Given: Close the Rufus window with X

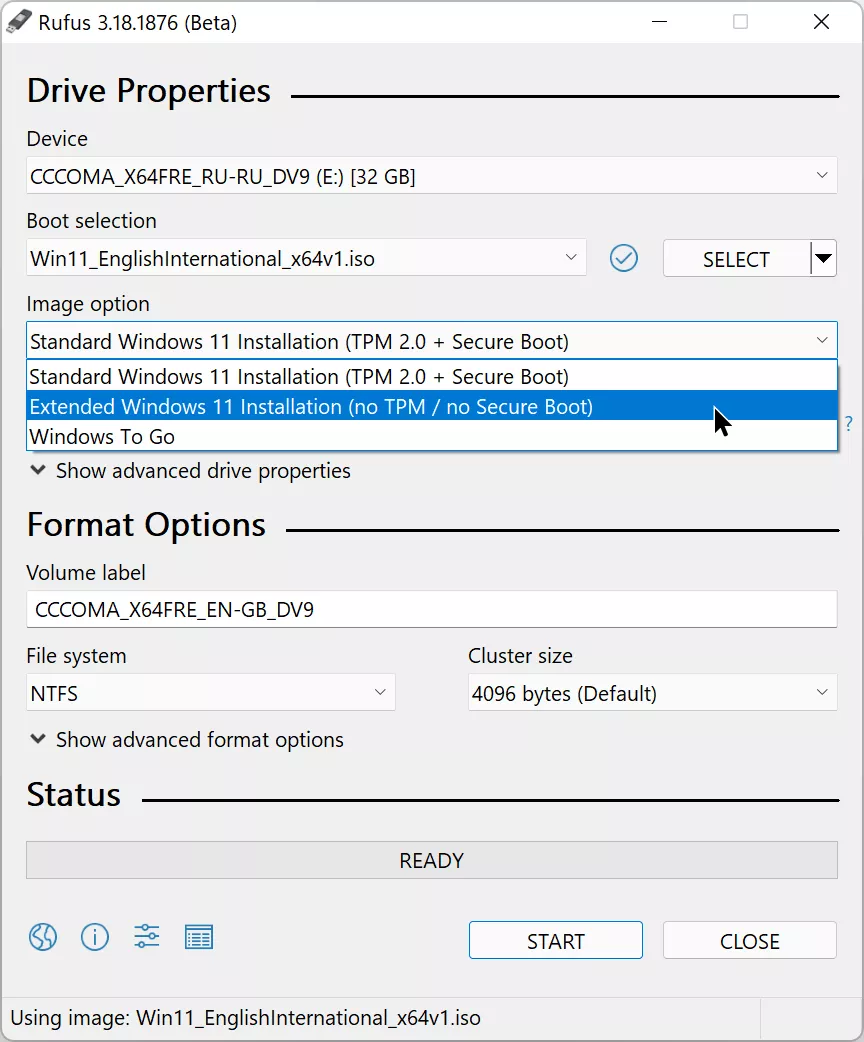Looking at the screenshot, I should [821, 22].
